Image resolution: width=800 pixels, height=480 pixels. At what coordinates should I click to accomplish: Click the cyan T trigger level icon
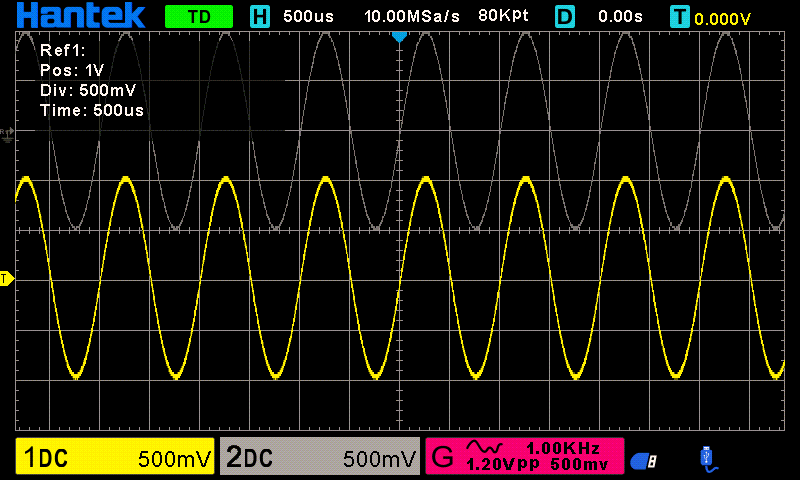point(681,16)
